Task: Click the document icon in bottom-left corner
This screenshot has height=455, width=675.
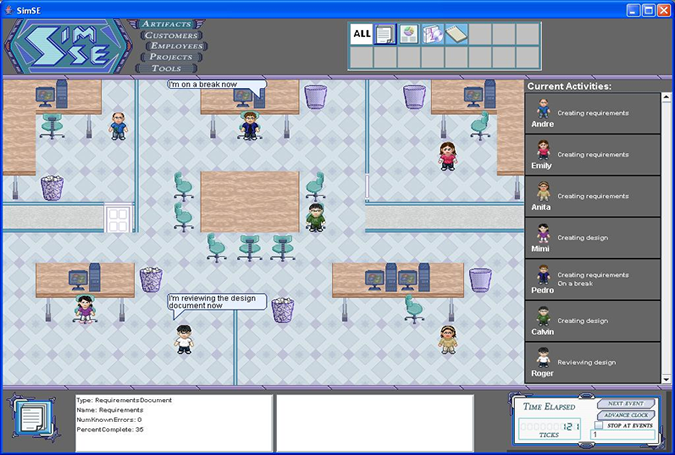Action: pyautogui.click(x=32, y=419)
